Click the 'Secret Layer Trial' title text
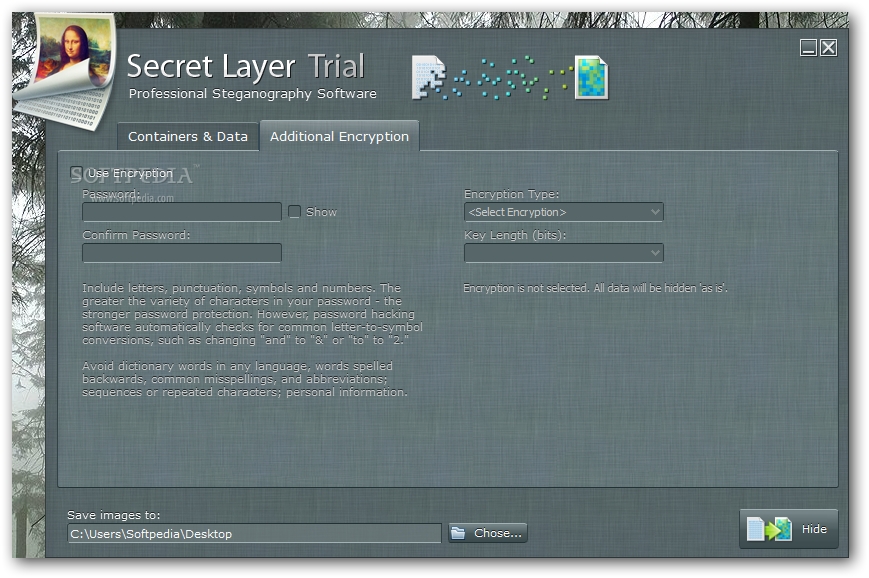The width and height of the screenshot is (869, 578). point(246,67)
